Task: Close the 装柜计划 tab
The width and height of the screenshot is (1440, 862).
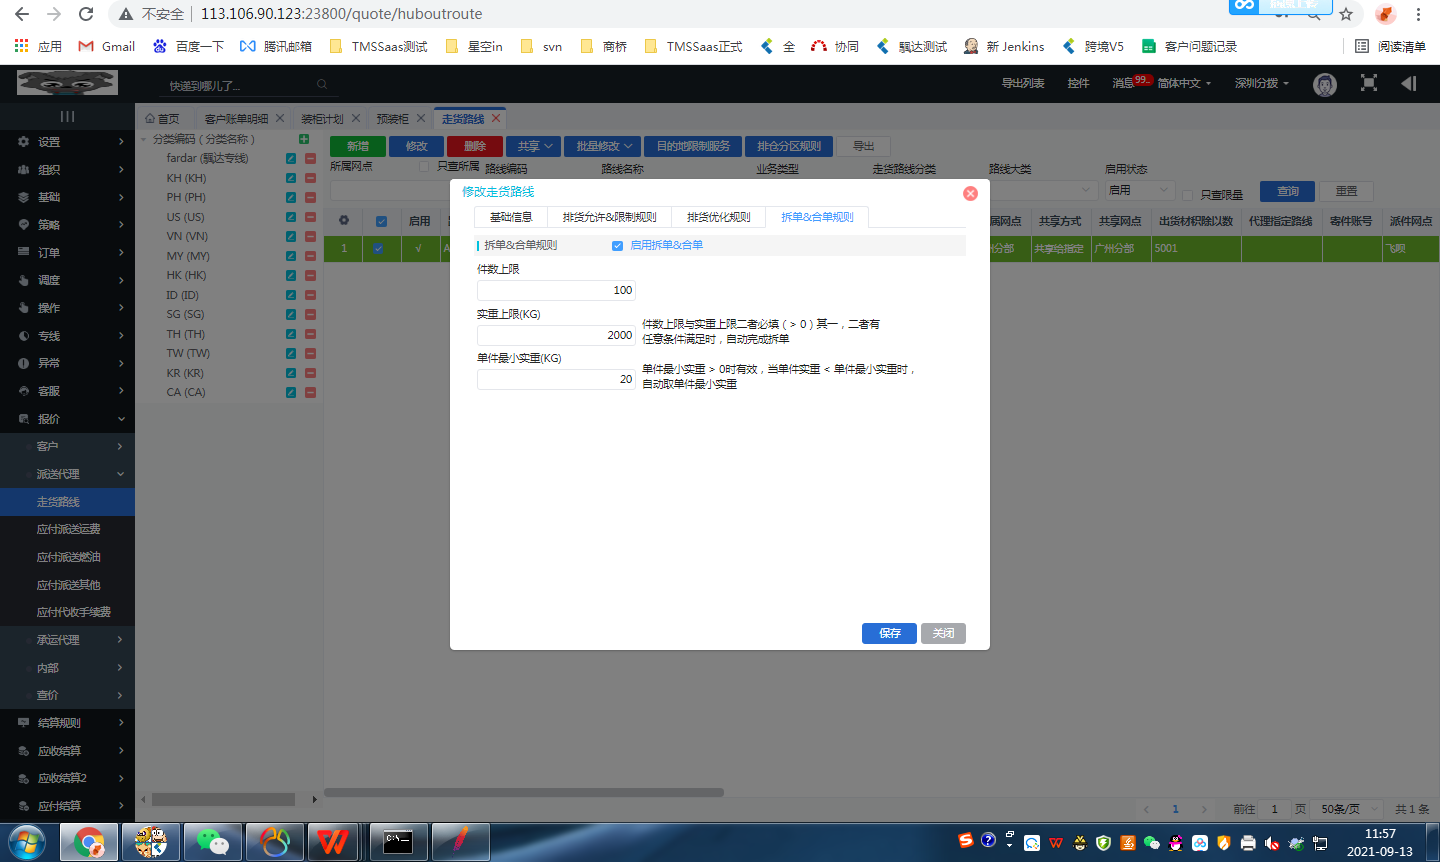Action: [x=355, y=118]
